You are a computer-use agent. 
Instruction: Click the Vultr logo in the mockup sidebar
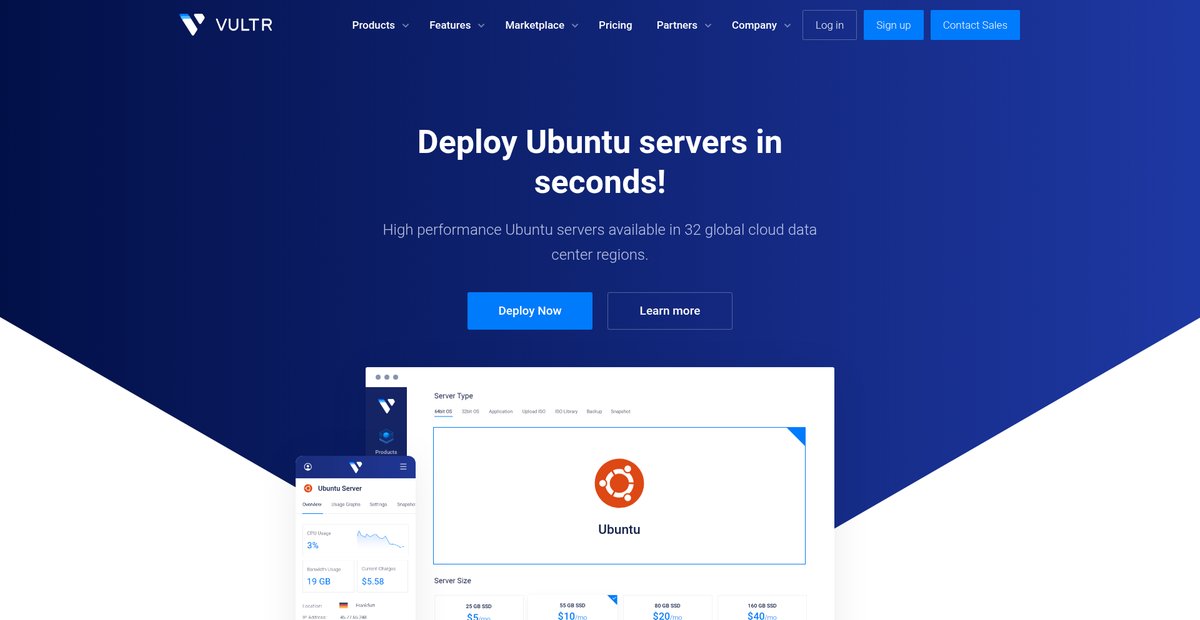[x=386, y=406]
